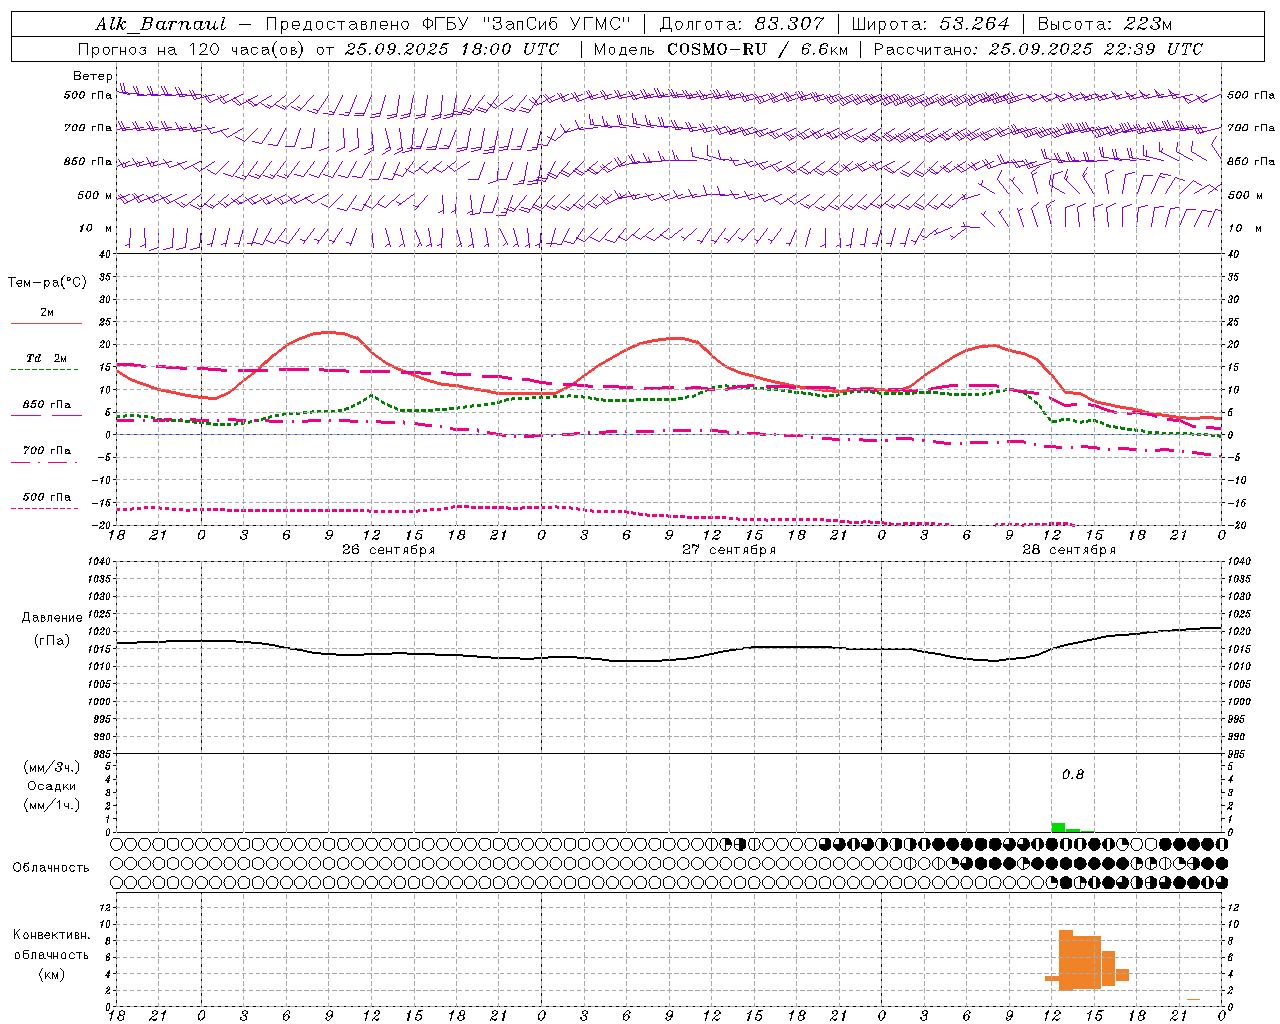This screenshot has width=1280, height=1024.
Task: Click the Долгота: 83.307 longitude value
Action: pos(742,24)
